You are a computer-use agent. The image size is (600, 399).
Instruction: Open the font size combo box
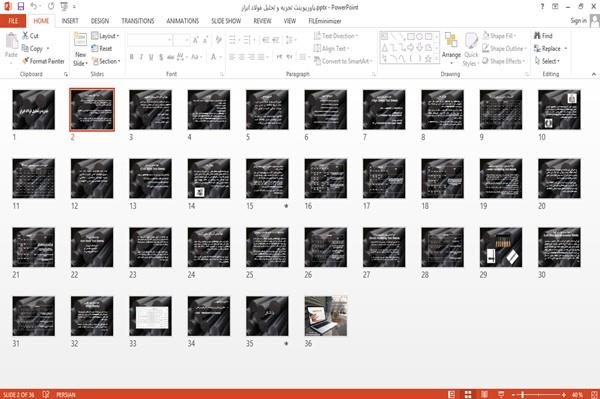[181, 40]
